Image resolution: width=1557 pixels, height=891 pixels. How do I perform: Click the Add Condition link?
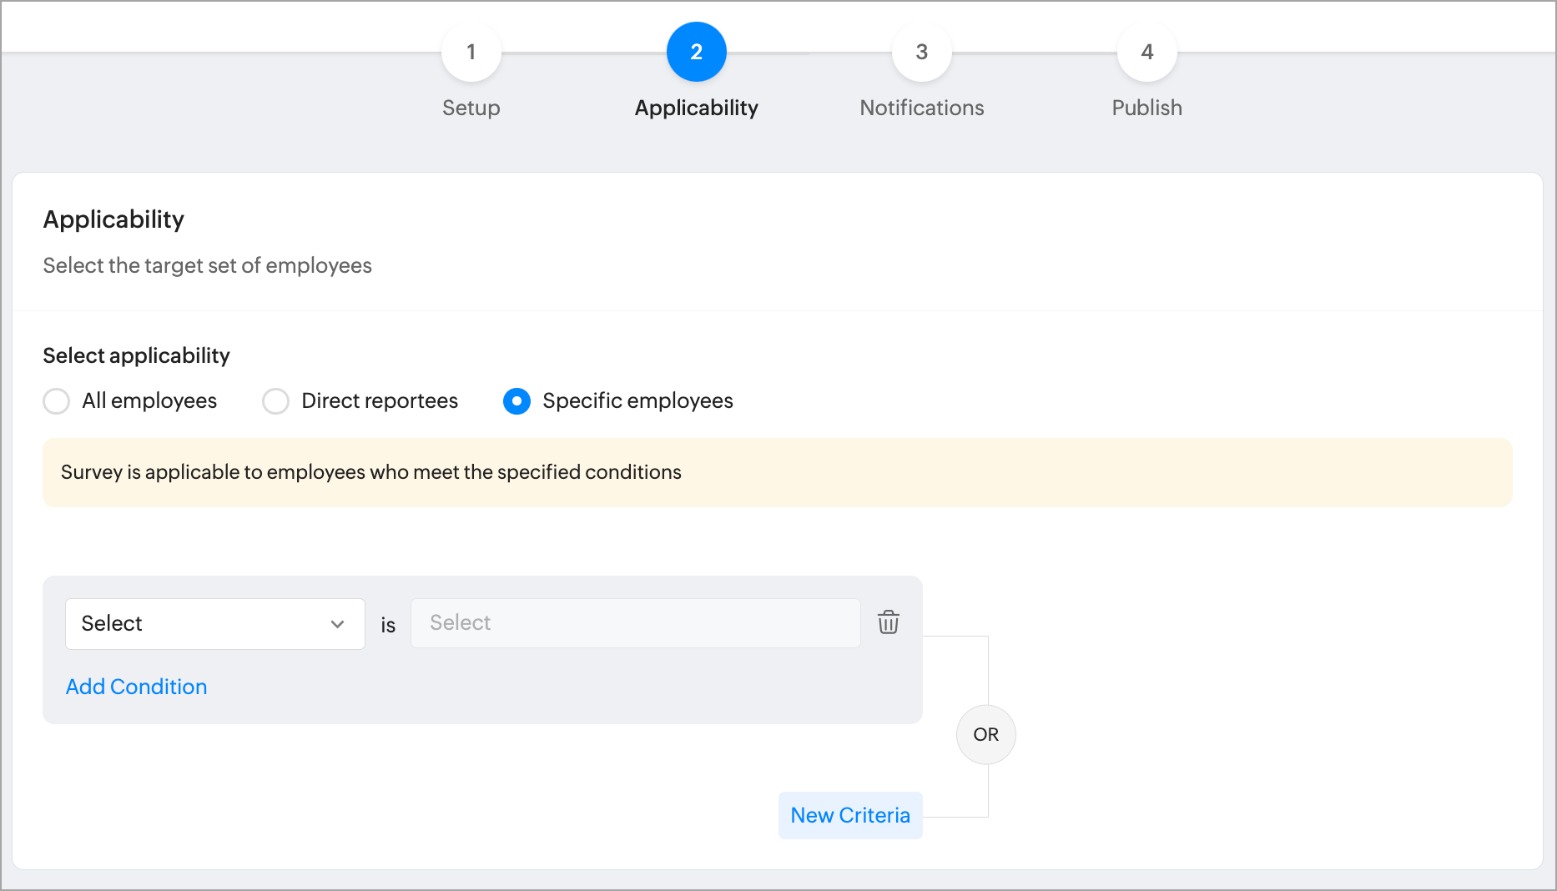(136, 687)
